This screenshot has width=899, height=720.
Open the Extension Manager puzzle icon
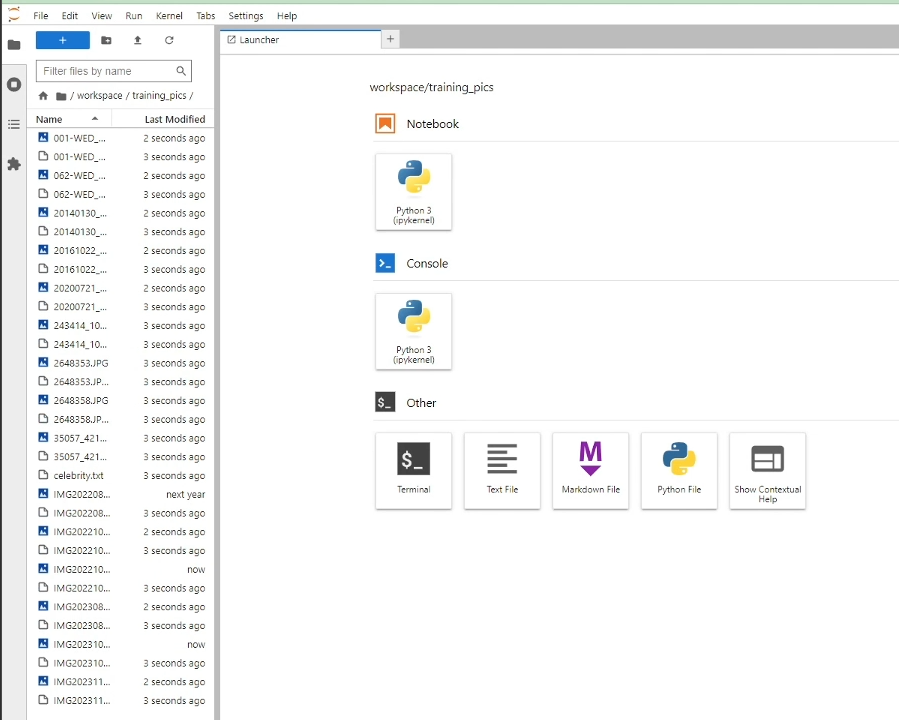(x=14, y=164)
